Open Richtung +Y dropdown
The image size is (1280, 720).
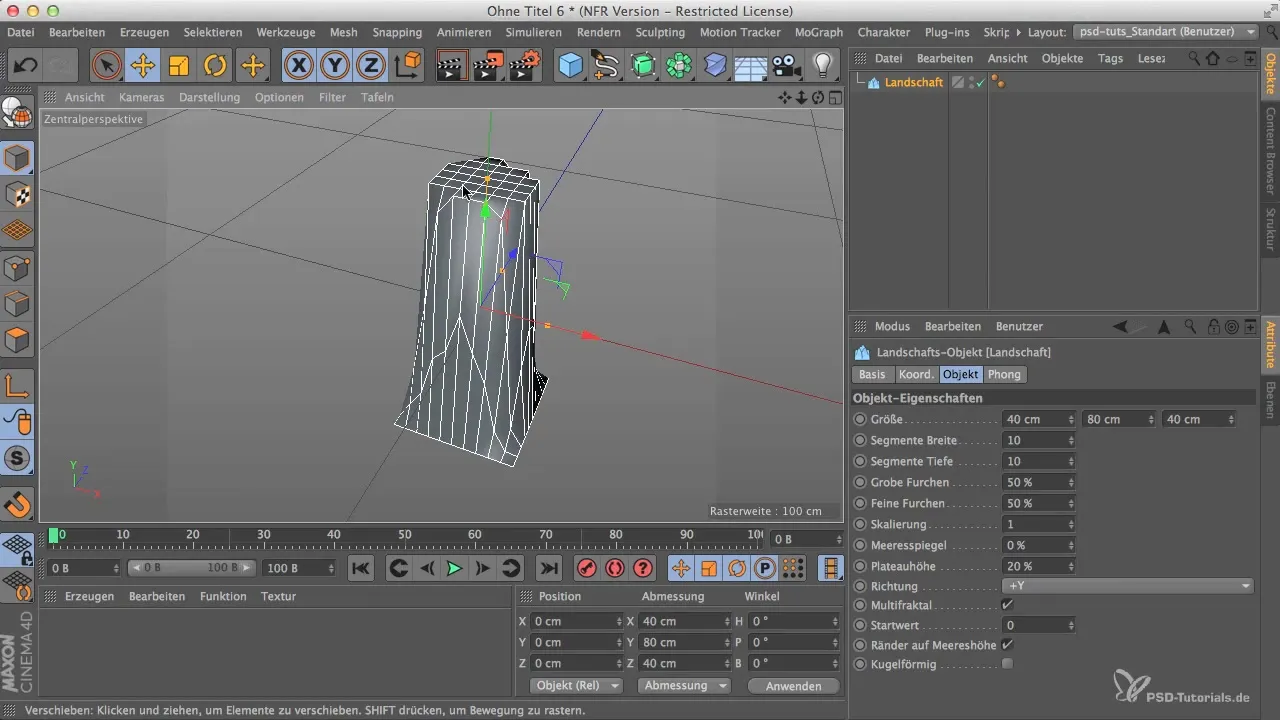click(1128, 586)
